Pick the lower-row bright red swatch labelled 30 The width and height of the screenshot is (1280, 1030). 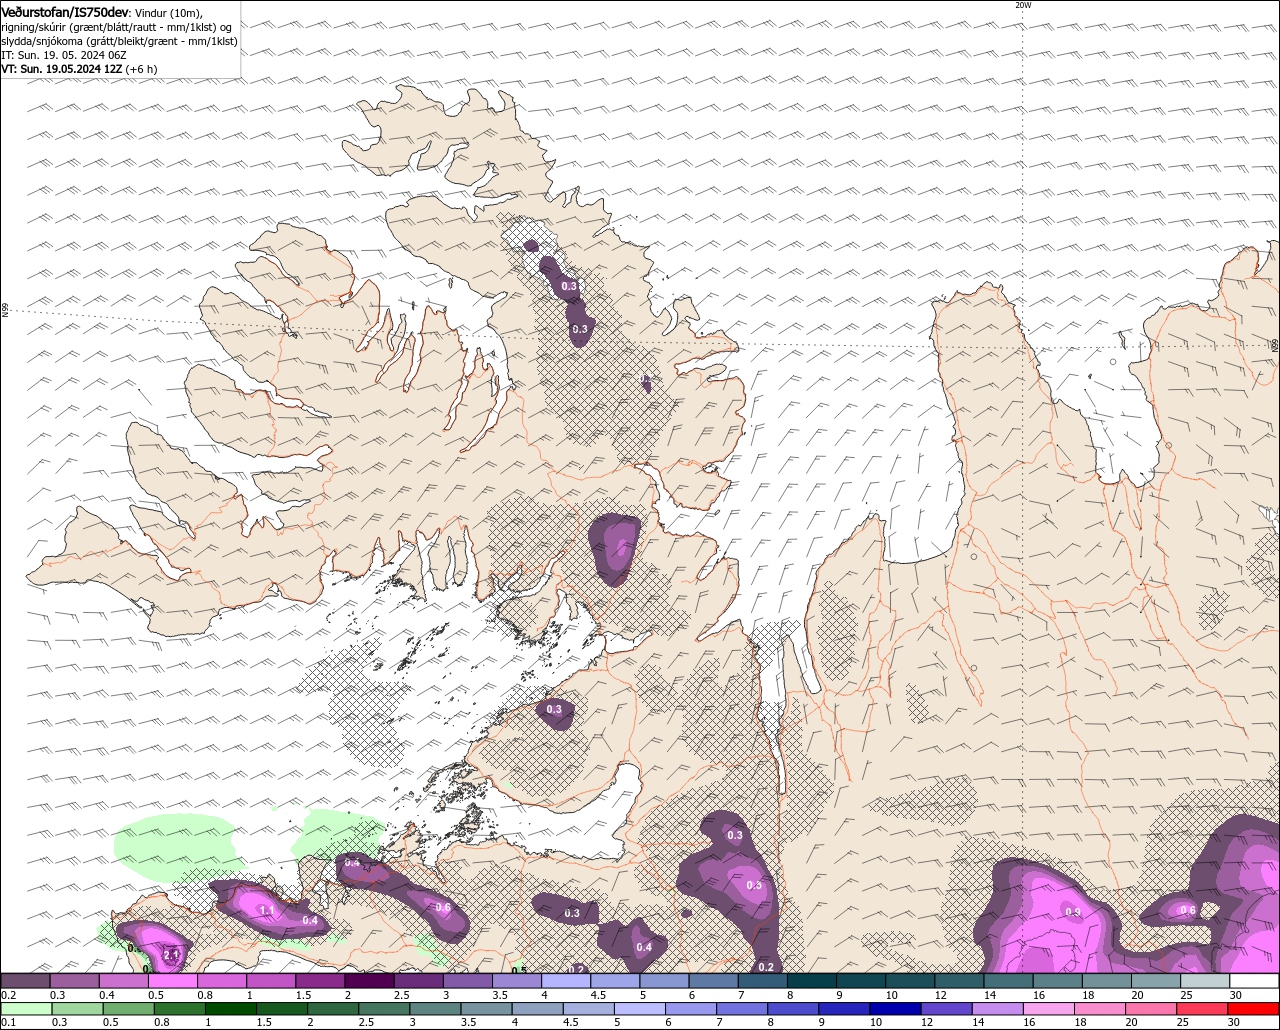(x=1254, y=1009)
